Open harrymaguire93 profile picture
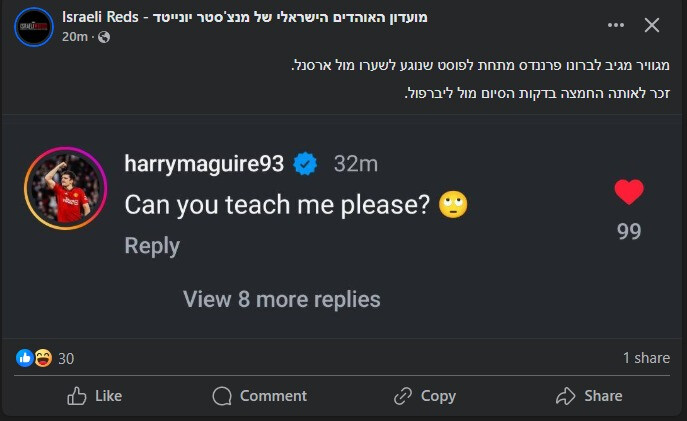 pyautogui.click(x=65, y=188)
